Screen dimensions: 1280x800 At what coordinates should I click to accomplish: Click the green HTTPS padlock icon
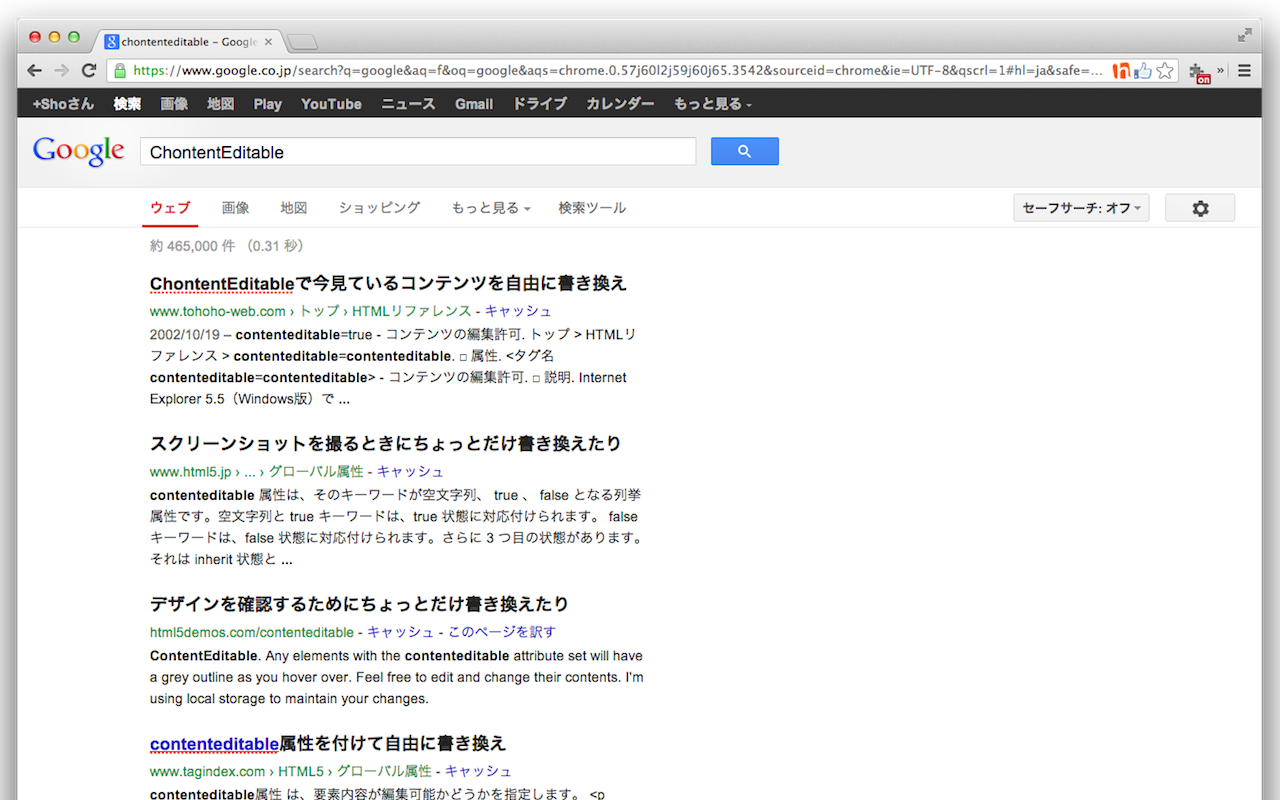120,71
